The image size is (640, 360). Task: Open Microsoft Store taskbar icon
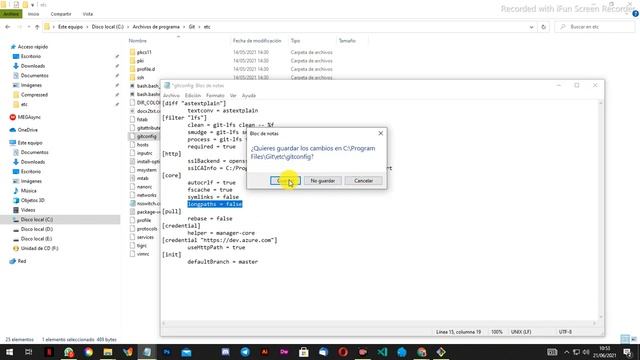(x=304, y=352)
